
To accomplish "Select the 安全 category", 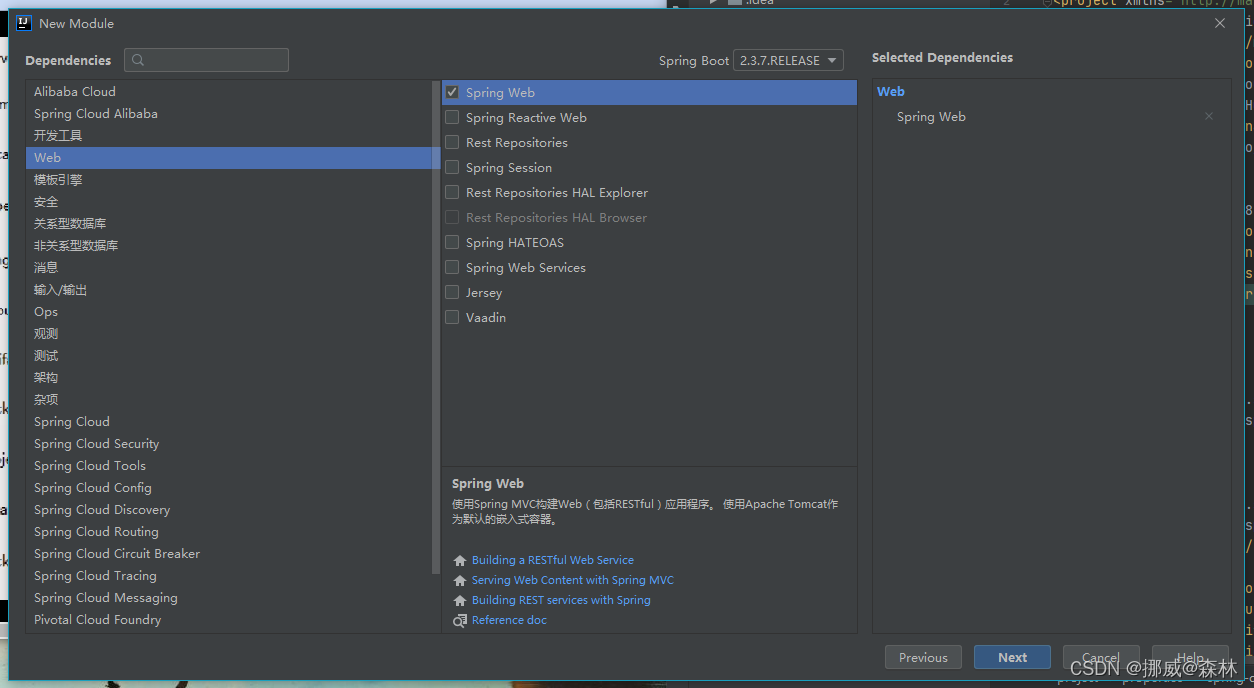I will [x=228, y=201].
